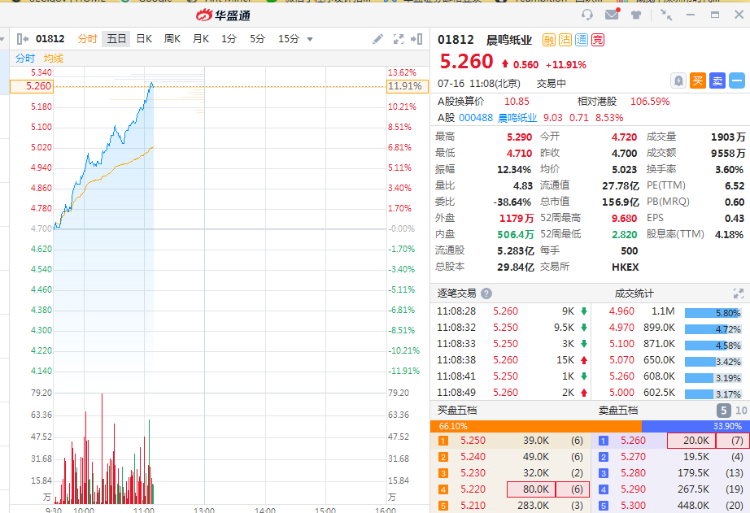The width and height of the screenshot is (750, 513).
Task: Select 5-level order book depth
Action: (x=724, y=410)
